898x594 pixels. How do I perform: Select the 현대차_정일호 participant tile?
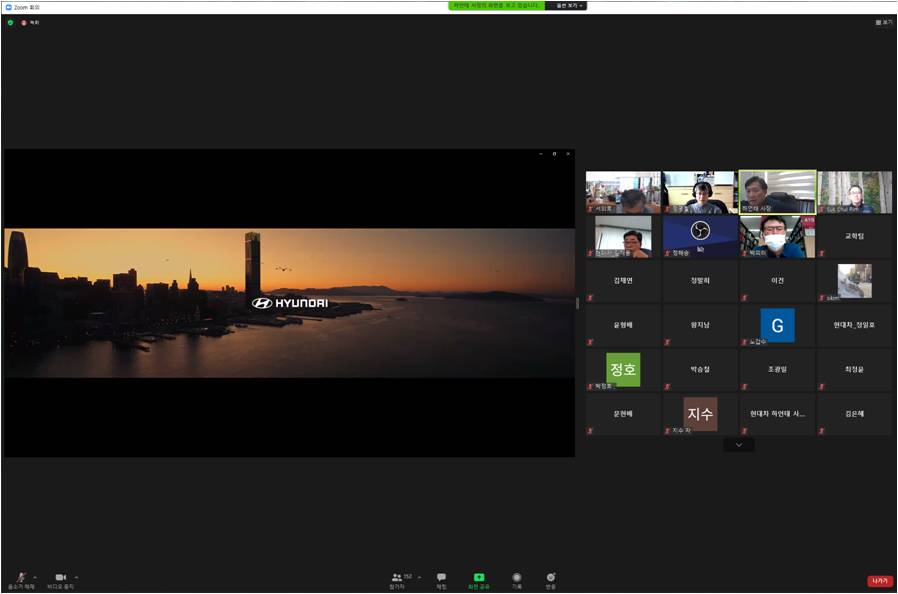pyautogui.click(x=854, y=325)
